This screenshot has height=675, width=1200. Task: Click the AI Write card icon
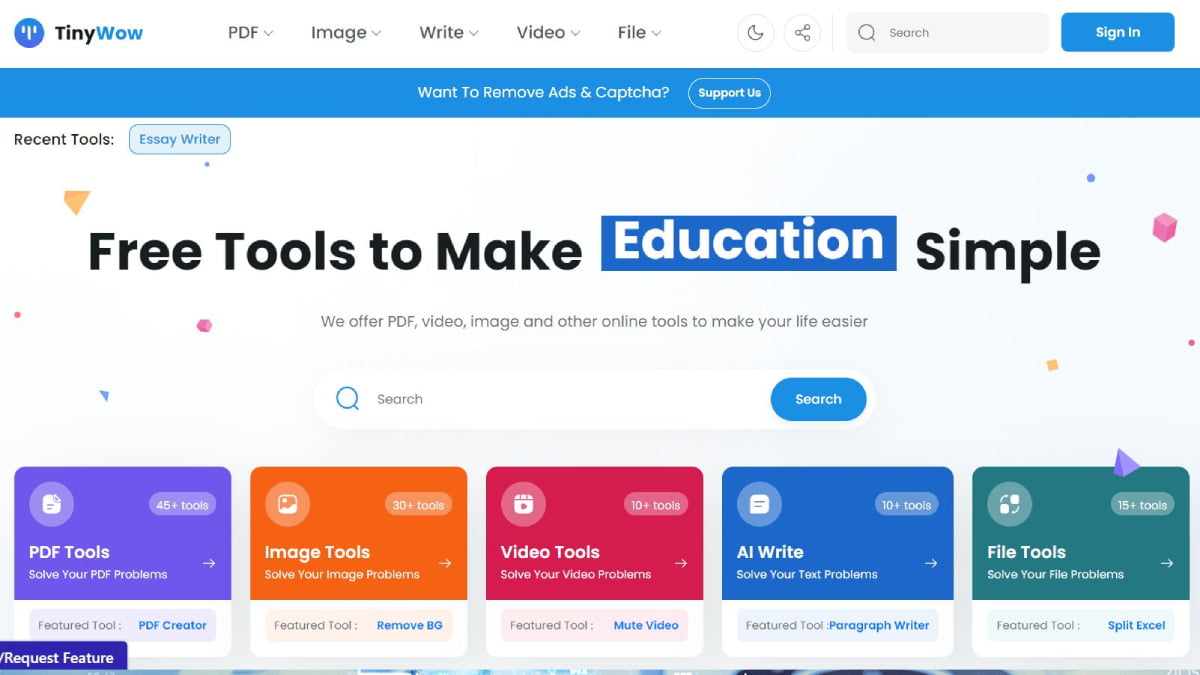pyautogui.click(x=759, y=505)
